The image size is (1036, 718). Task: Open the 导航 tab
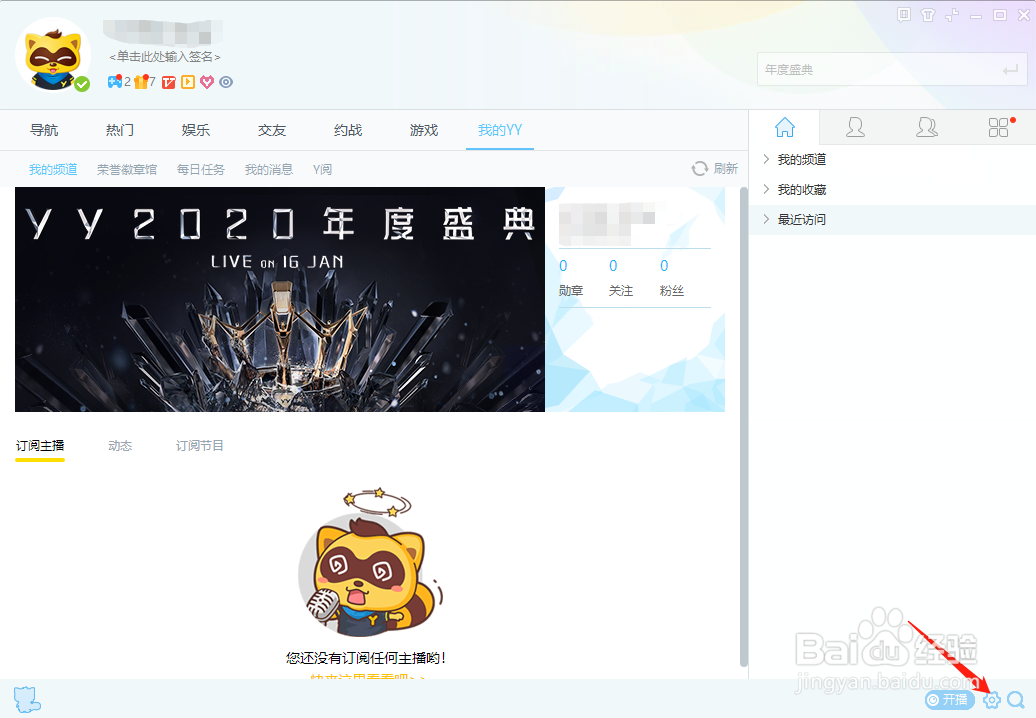(44, 130)
